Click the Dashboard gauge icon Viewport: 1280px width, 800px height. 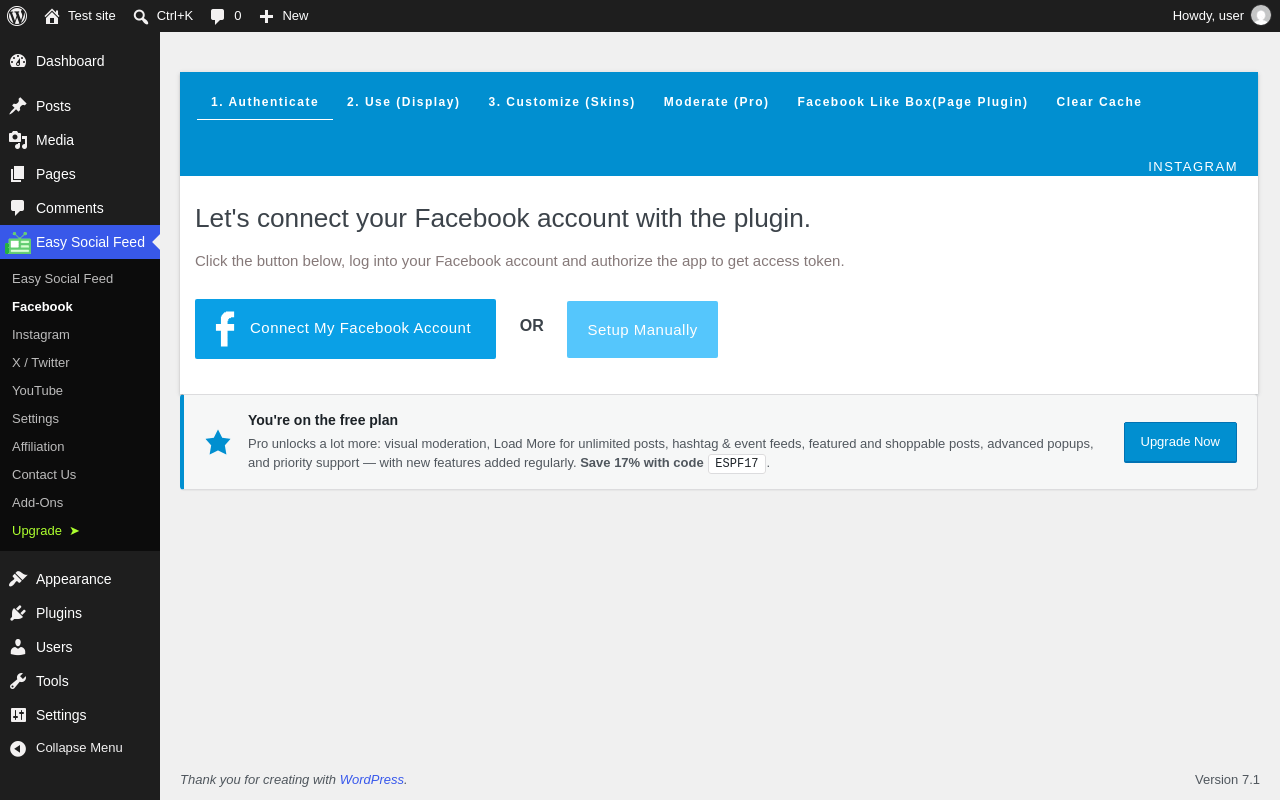[18, 61]
